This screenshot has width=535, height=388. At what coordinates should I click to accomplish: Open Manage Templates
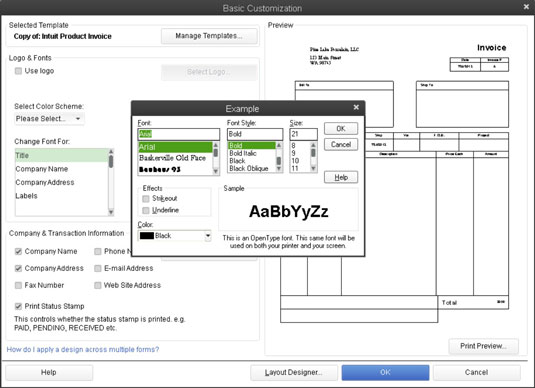tap(209, 36)
